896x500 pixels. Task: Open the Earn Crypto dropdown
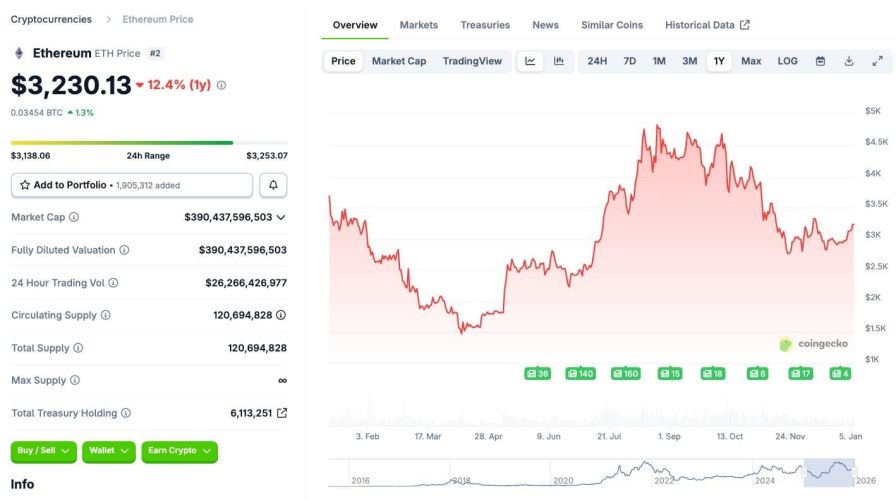pyautogui.click(x=179, y=451)
